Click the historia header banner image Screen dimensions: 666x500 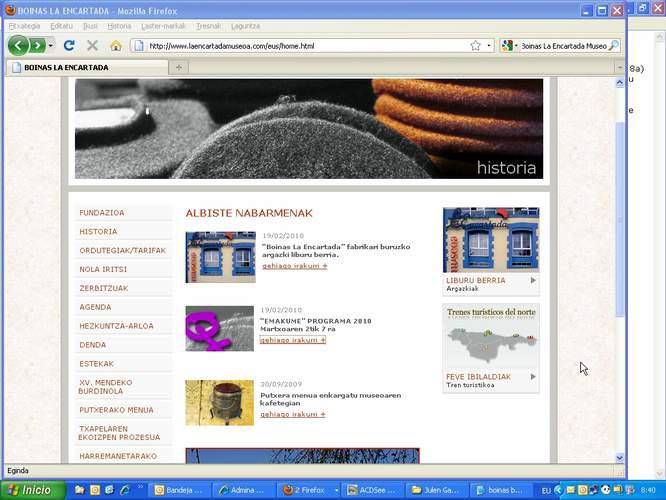309,129
